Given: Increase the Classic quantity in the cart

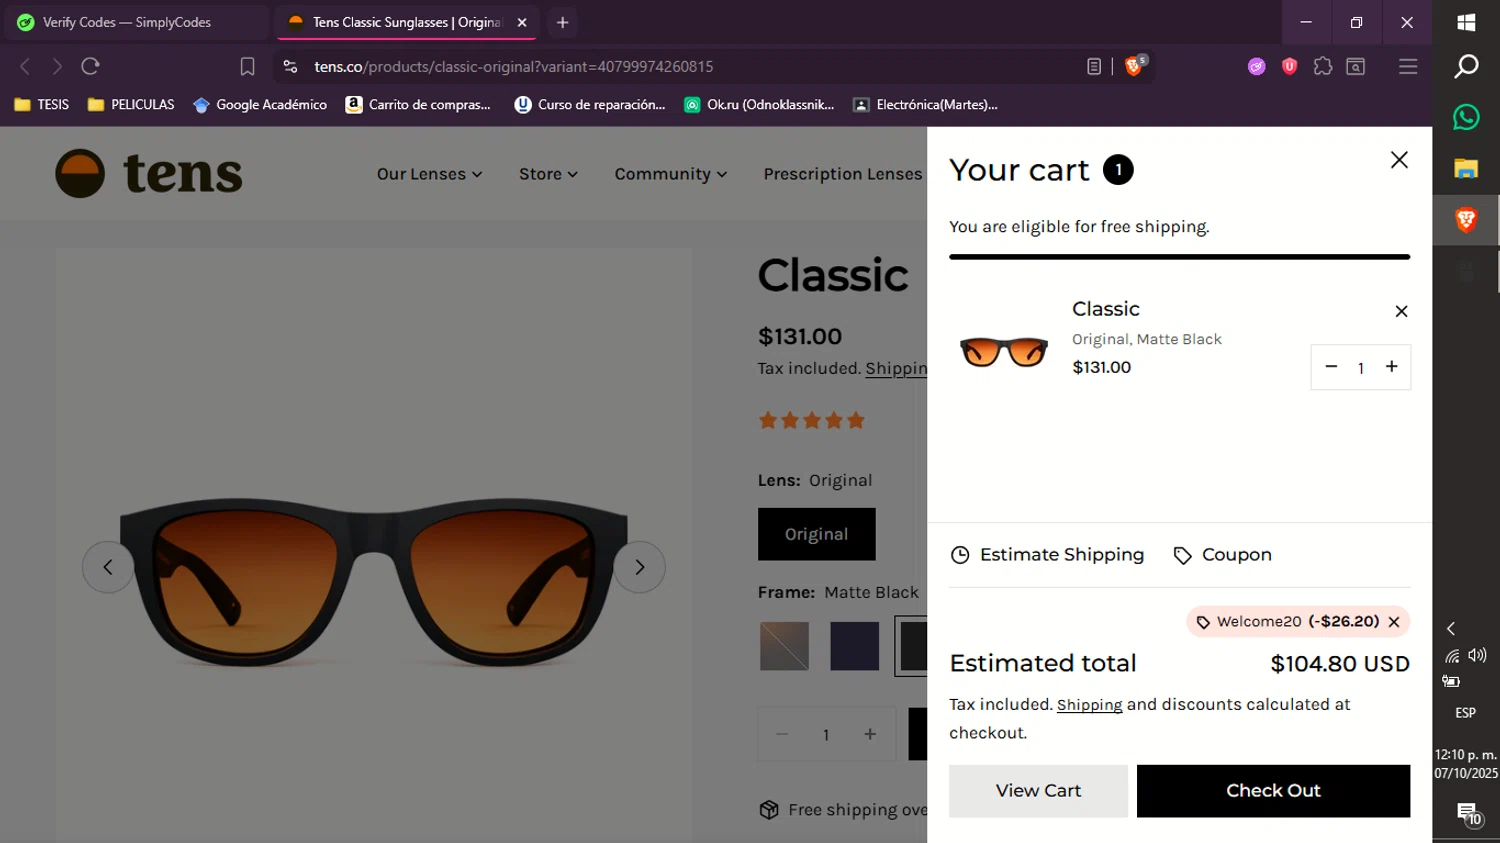Looking at the screenshot, I should (x=1391, y=367).
